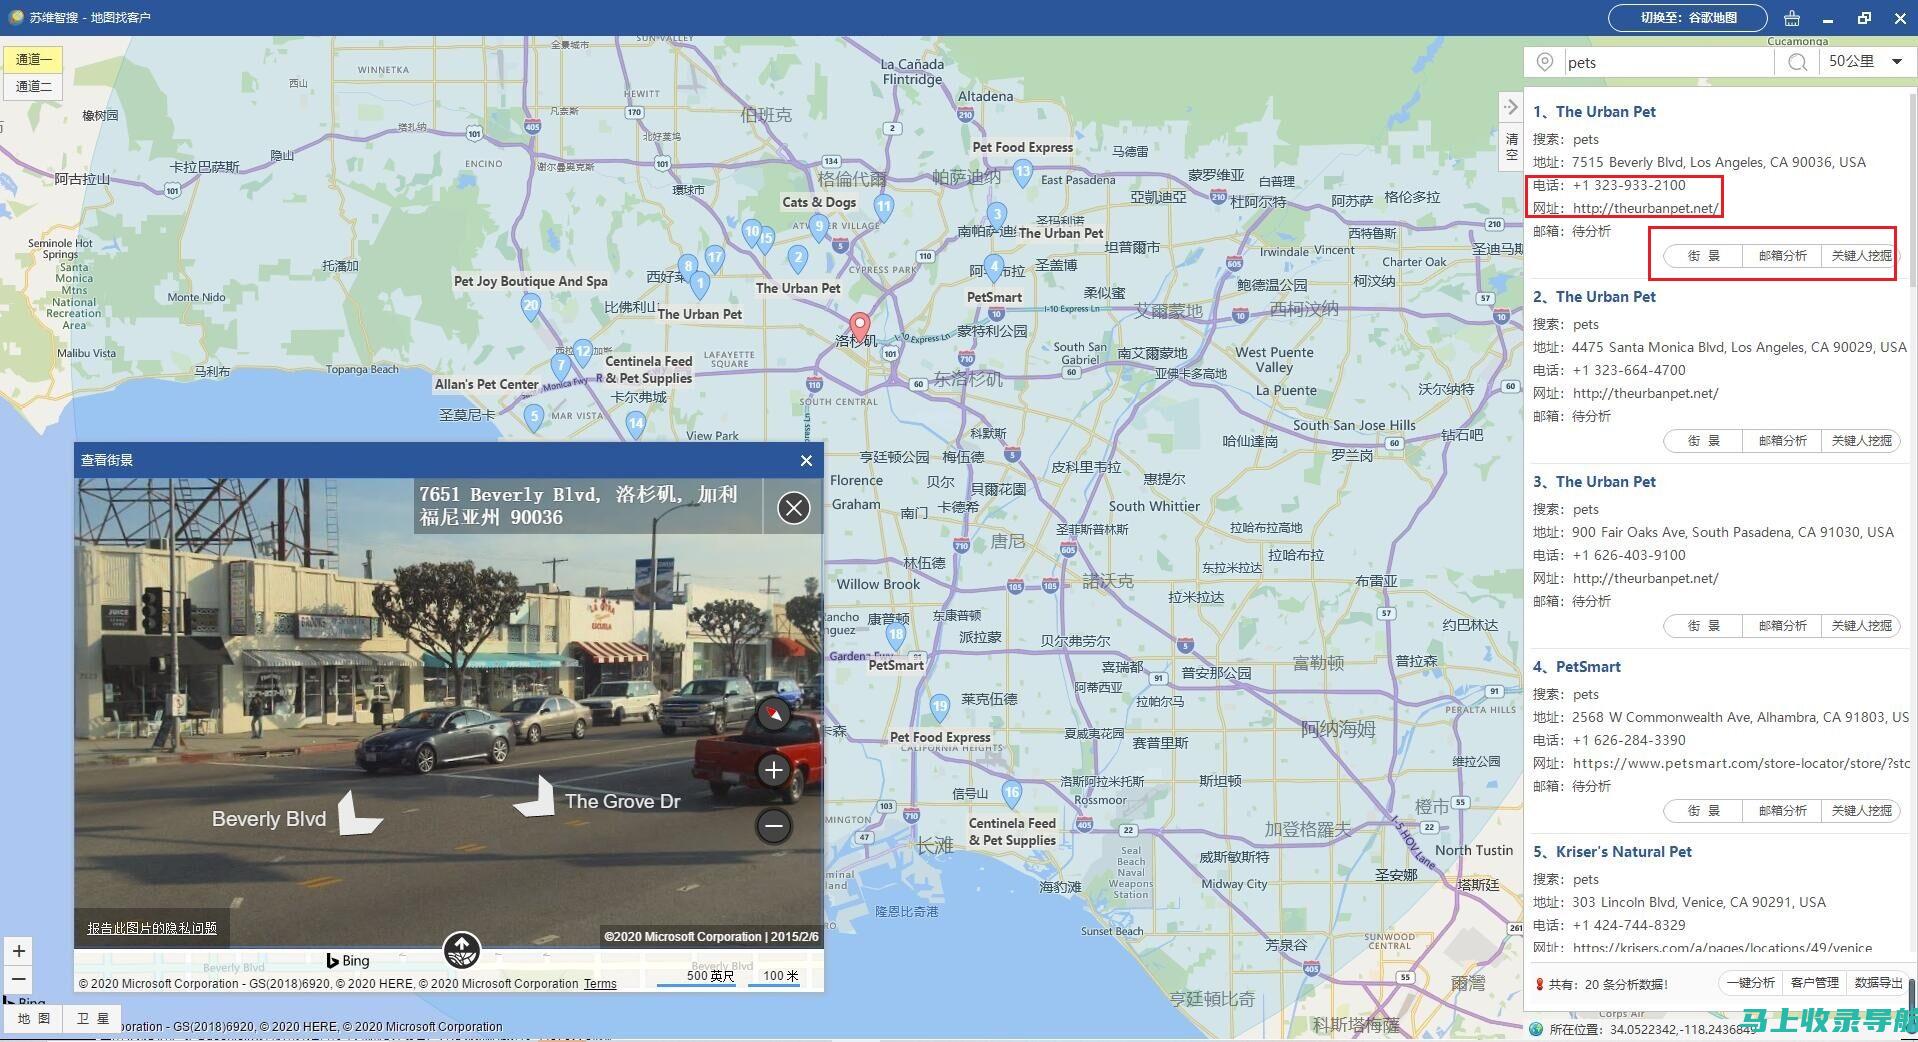This screenshot has height=1042, width=1918.
Task: Zoom in the street view image
Action: [x=773, y=770]
